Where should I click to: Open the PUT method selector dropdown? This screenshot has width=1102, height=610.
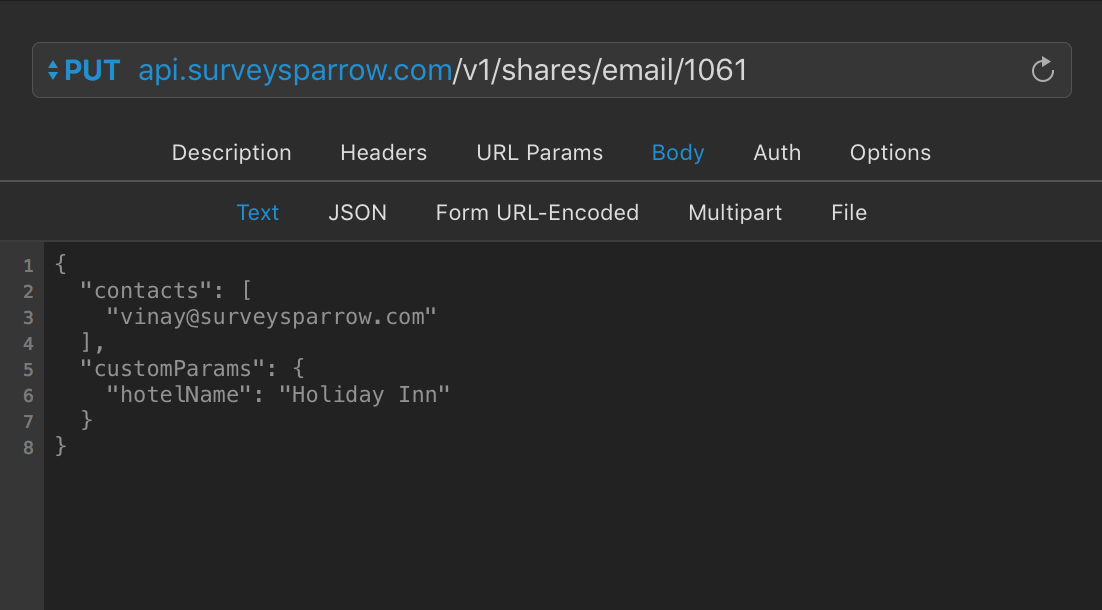click(84, 70)
